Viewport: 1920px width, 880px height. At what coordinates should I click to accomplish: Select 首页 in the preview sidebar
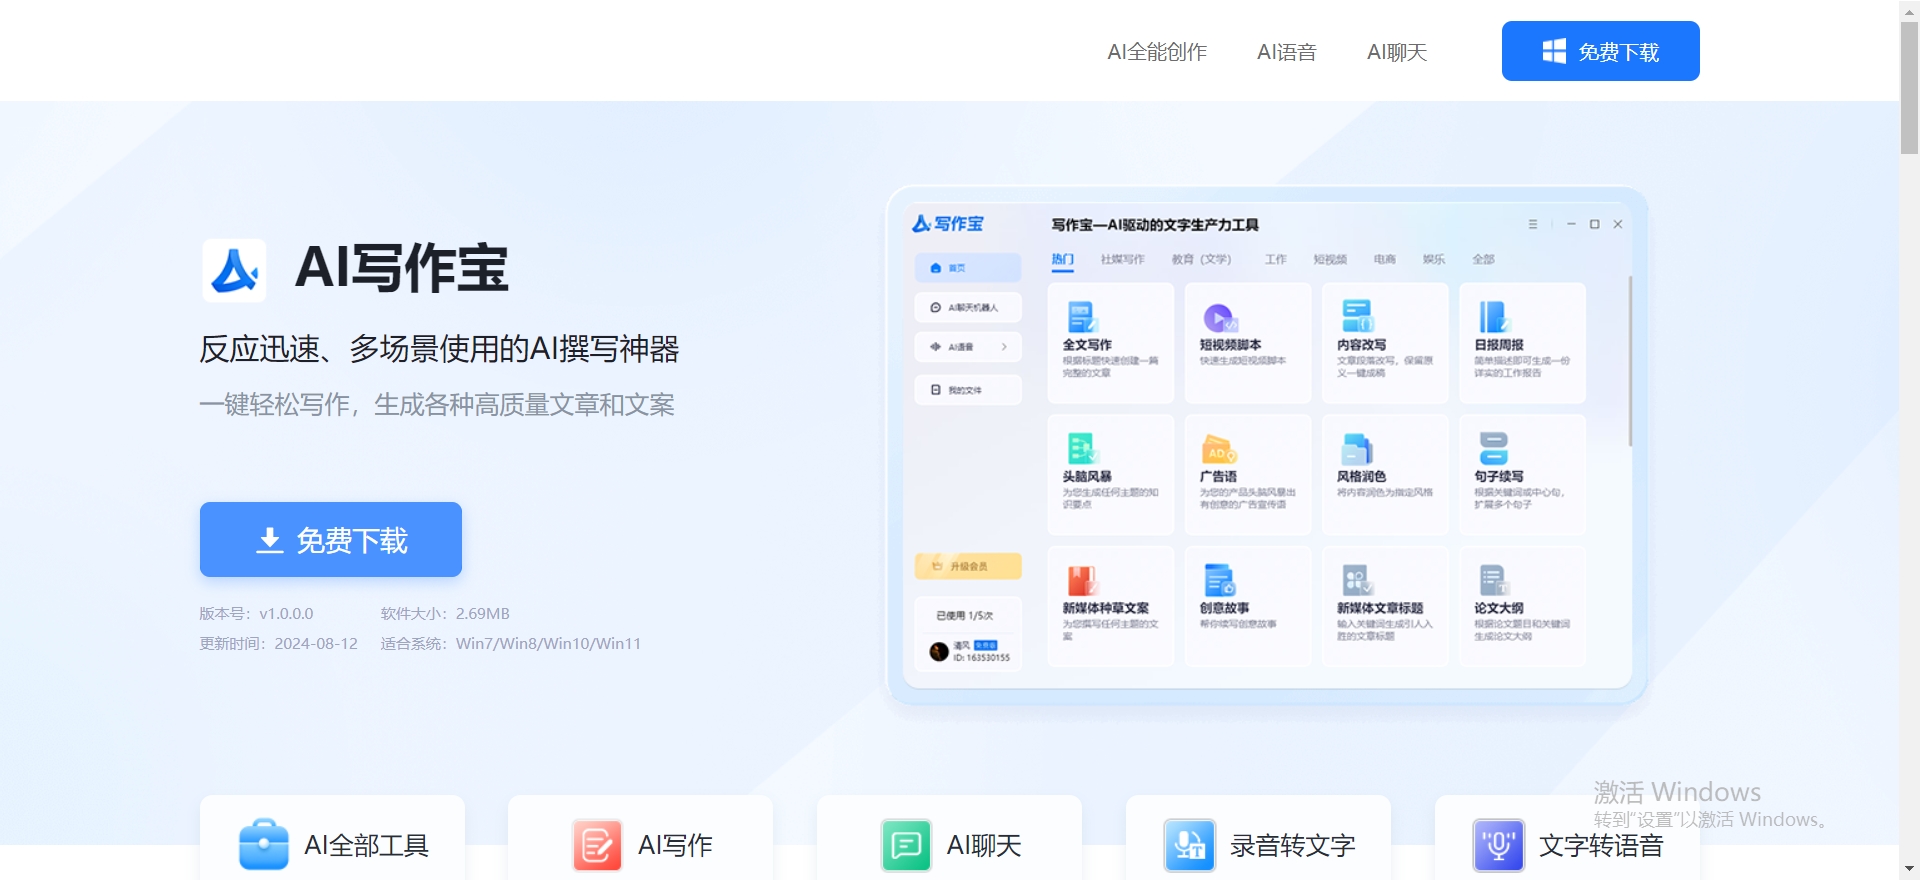(968, 268)
